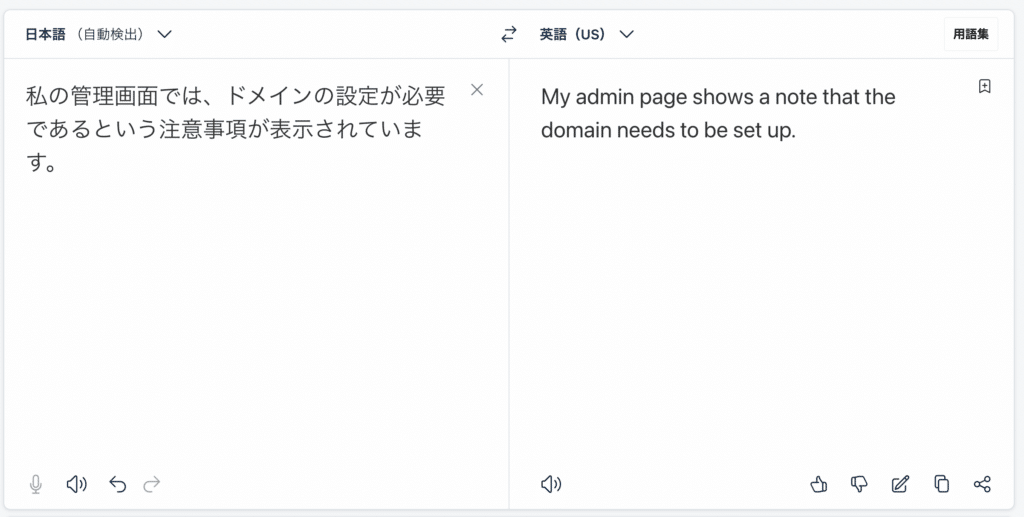Open target language dropdown 英語 (US)
Viewport: 1024px width, 517px height.
(x=586, y=34)
